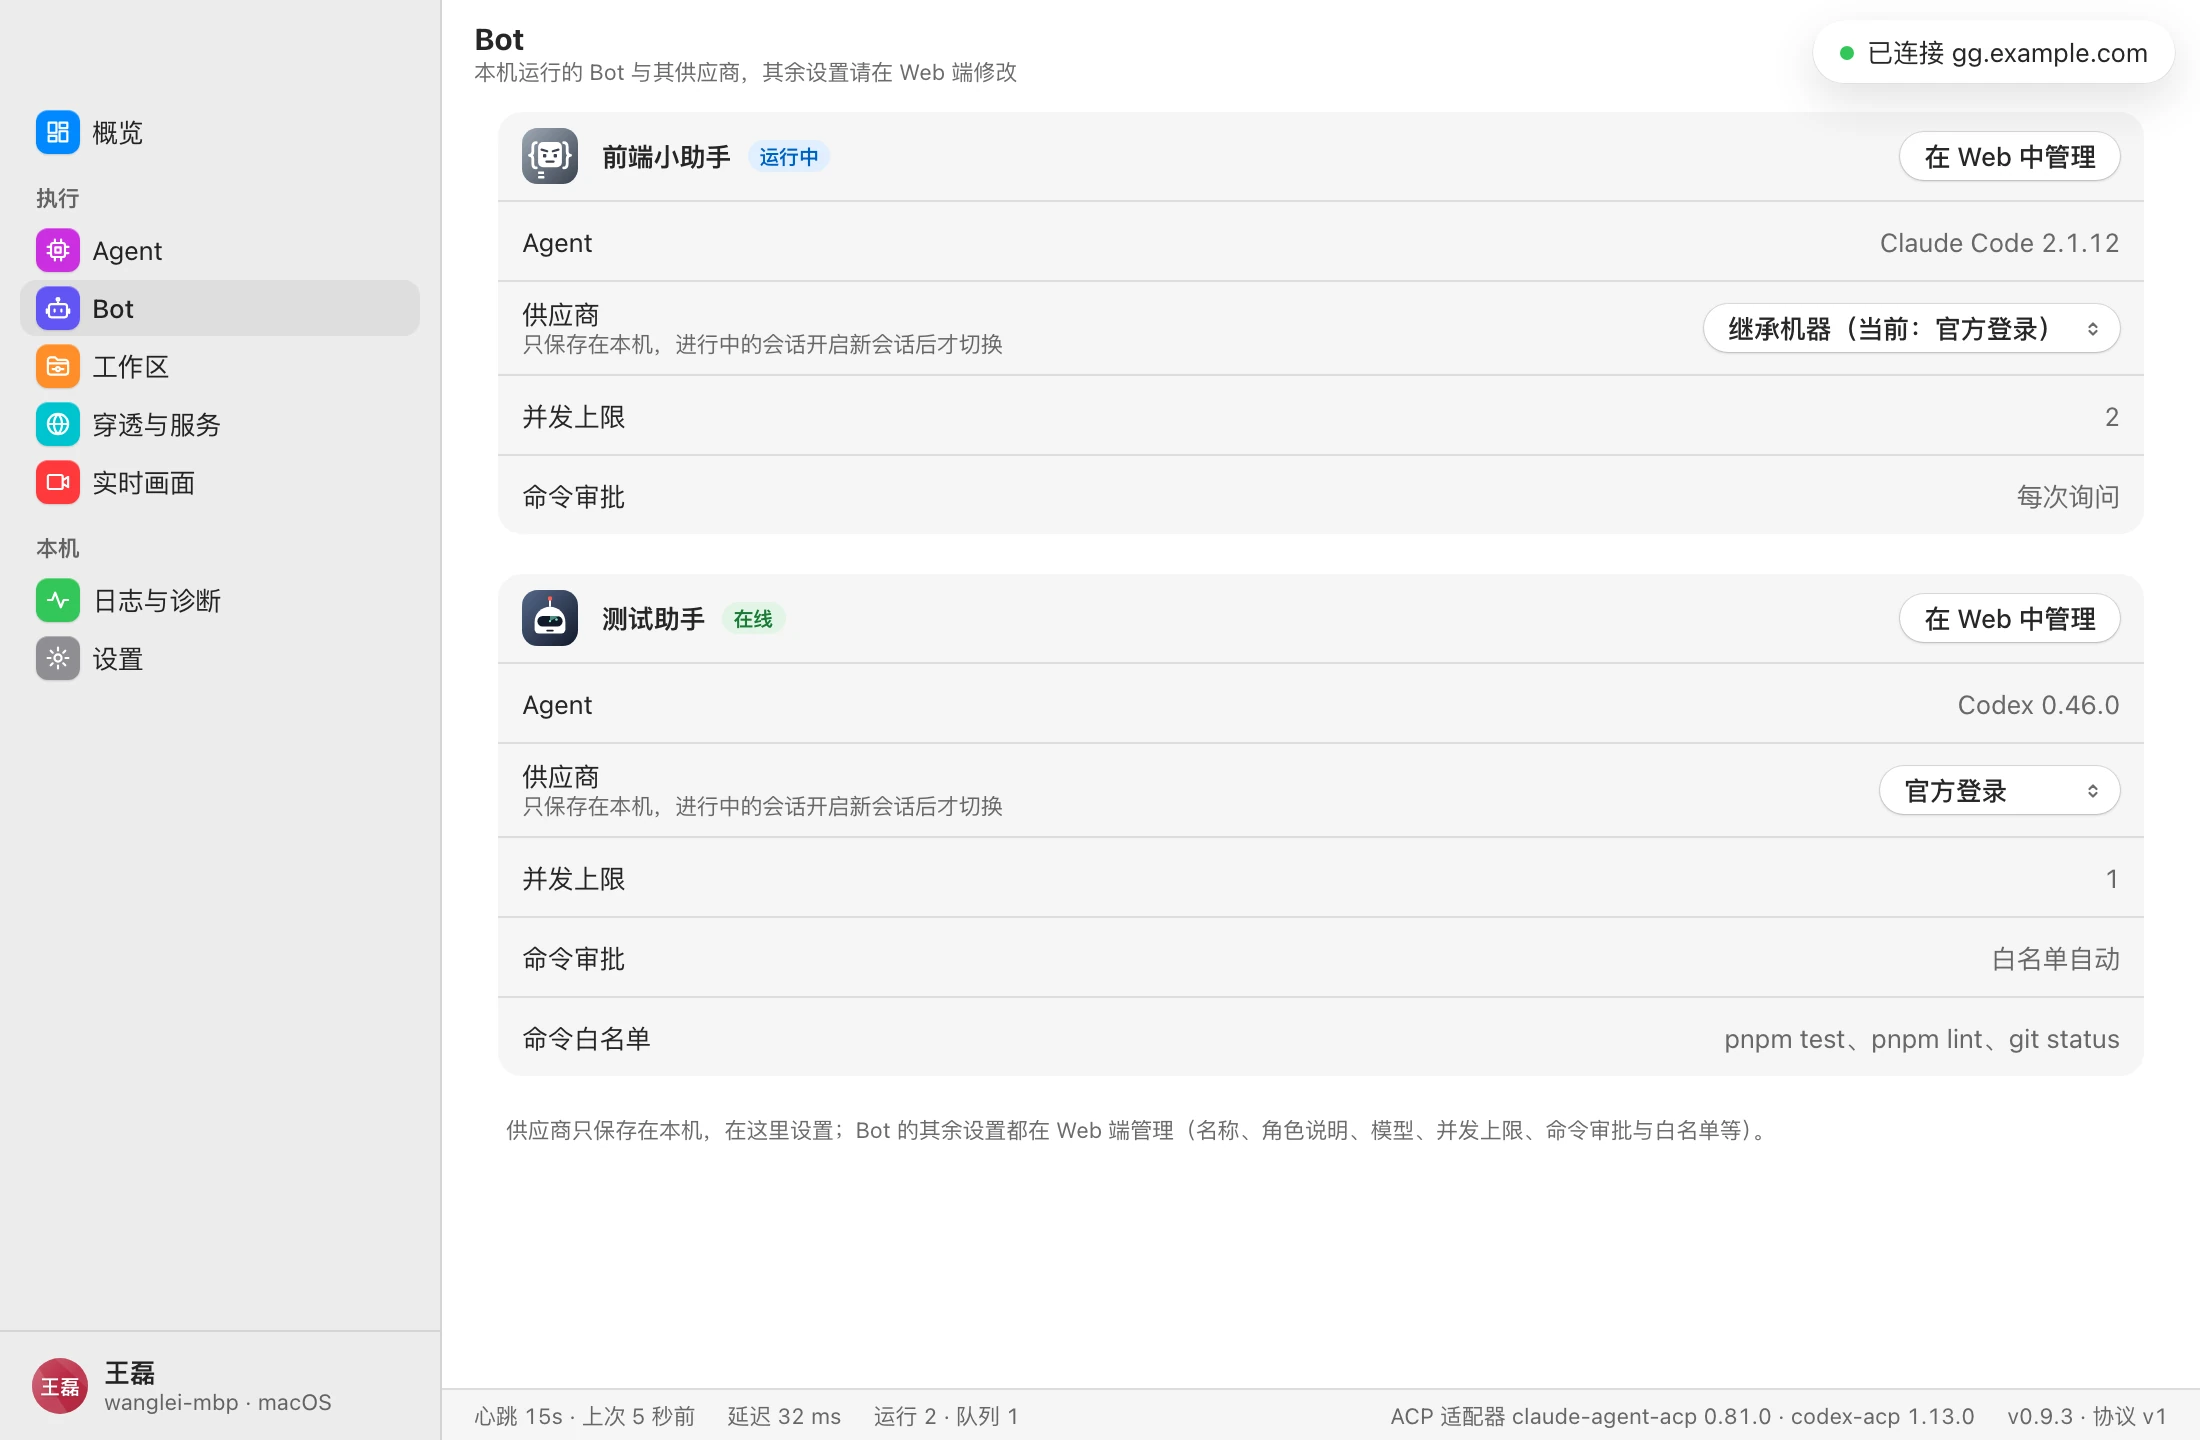Screen dimensions: 2200x1440
Task: Open 设置 sidebar item label
Action: pyautogui.click(x=118, y=659)
